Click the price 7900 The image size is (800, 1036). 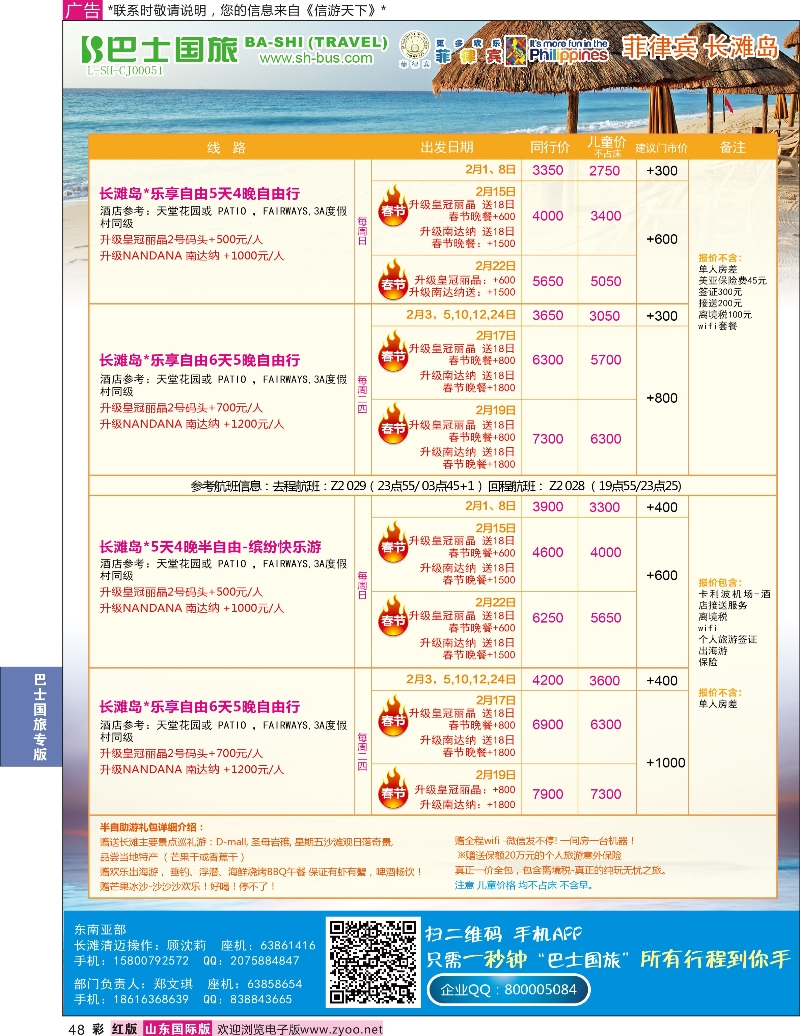click(548, 794)
